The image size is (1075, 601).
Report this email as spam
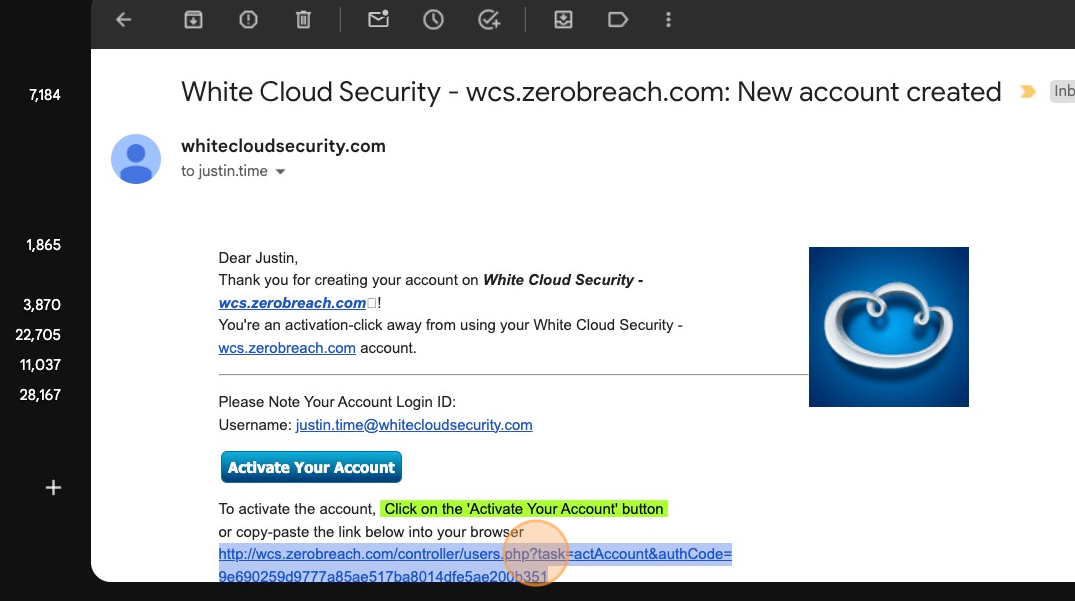coord(249,20)
